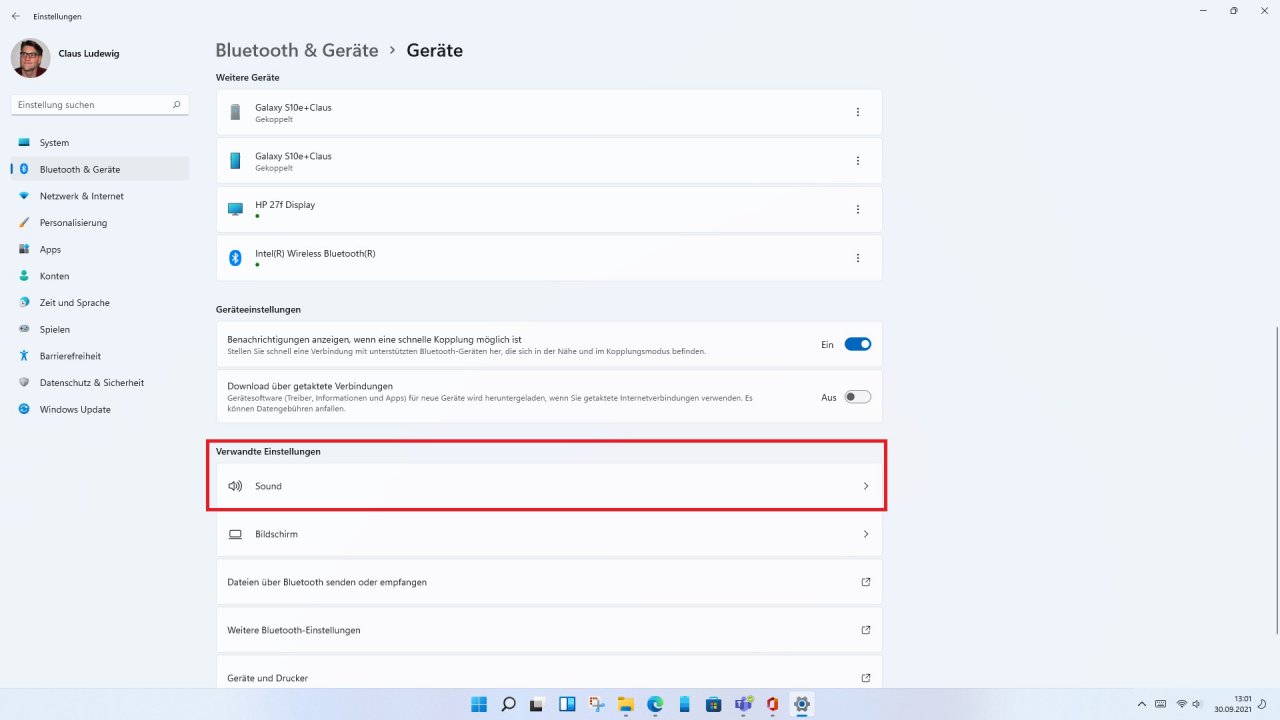Screen dimensions: 1280x720
Task: Click the 'Einstellung suchen' search field
Action: (100, 104)
